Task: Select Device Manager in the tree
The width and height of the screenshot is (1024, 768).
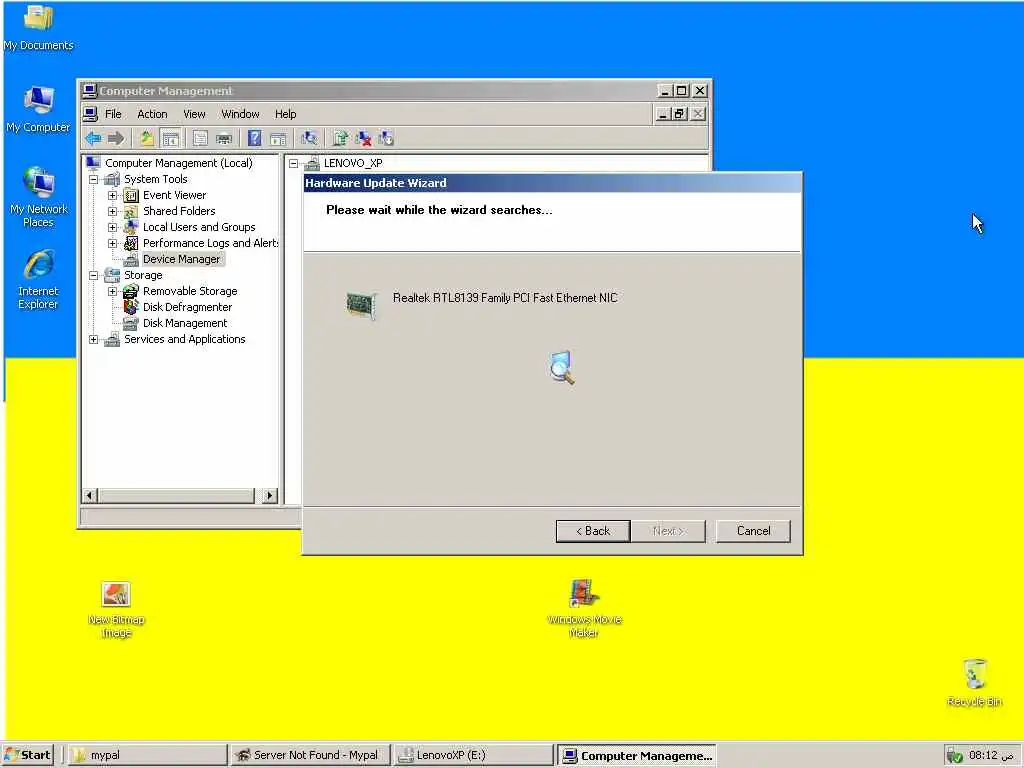Action: (x=181, y=259)
